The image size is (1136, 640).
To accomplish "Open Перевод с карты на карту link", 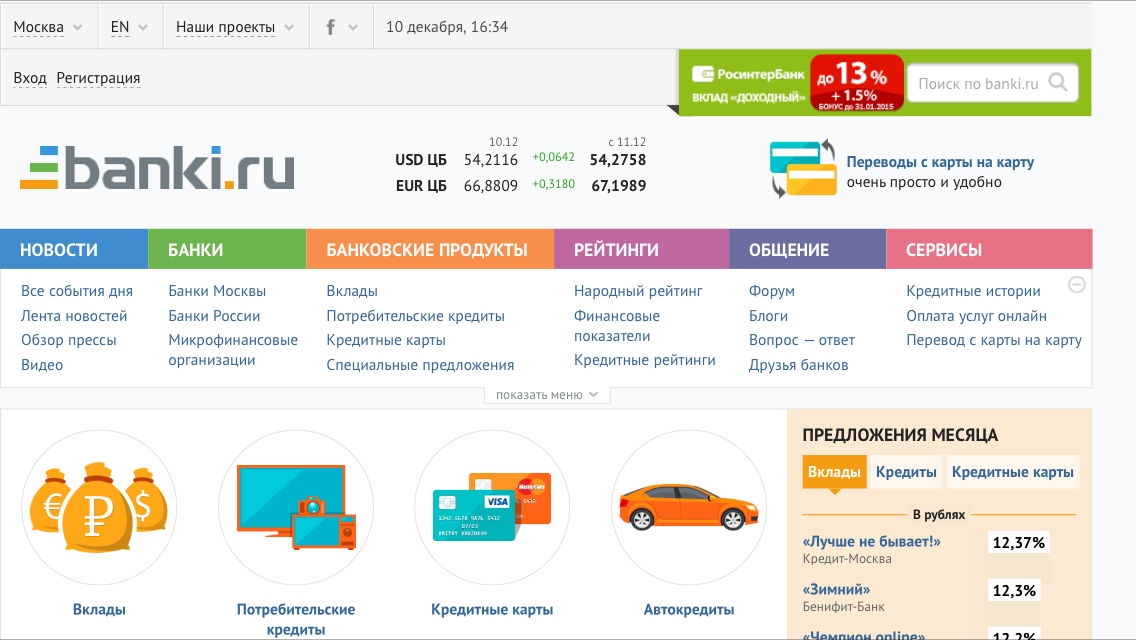I will (x=993, y=340).
